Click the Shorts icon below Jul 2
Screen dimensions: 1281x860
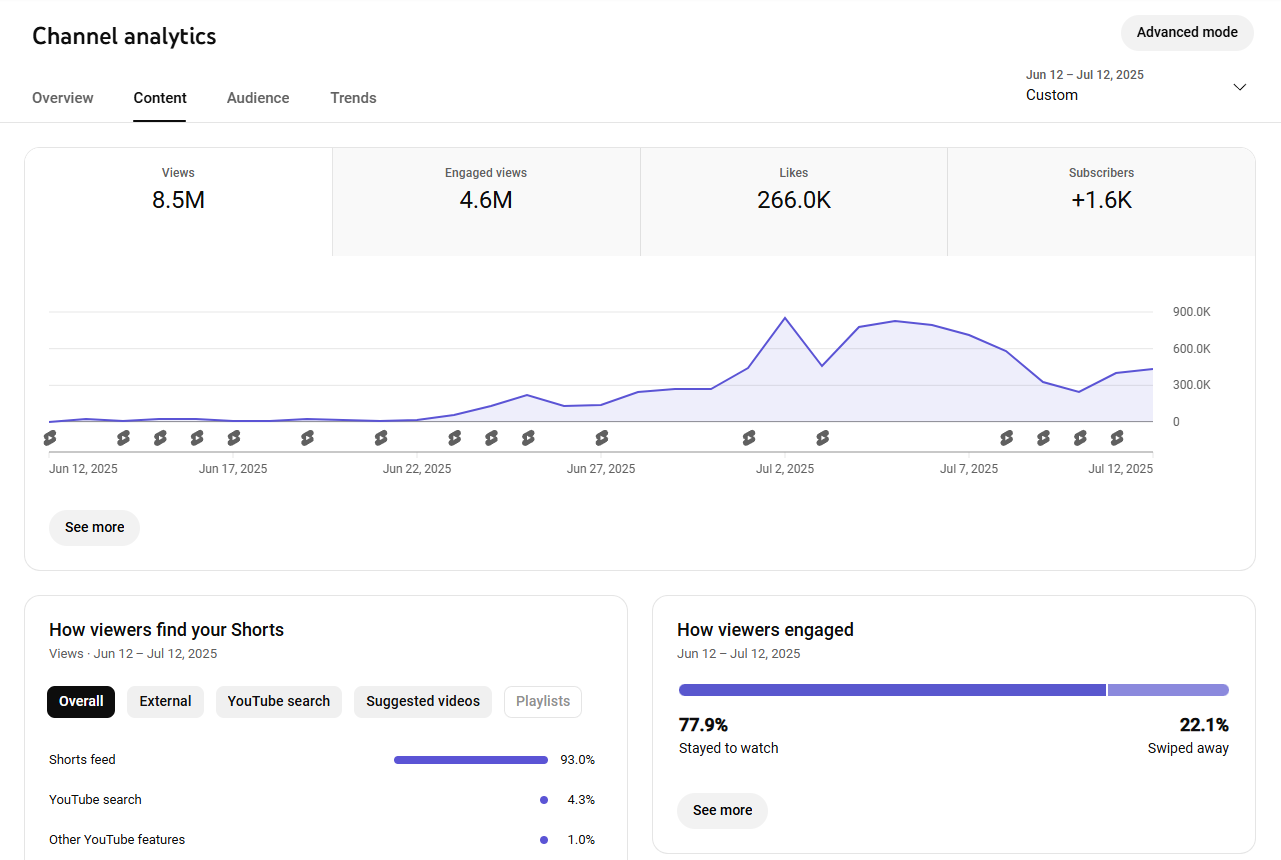click(748, 437)
